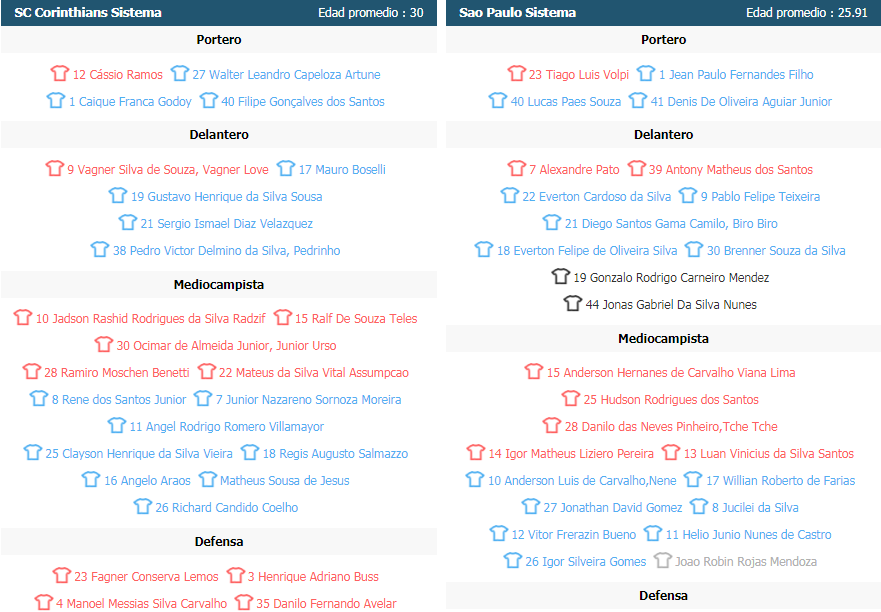Screen dimensions: 881x612
Task: Click the shirt icon next to Danilo Fernando Avelar
Action: tap(244, 602)
